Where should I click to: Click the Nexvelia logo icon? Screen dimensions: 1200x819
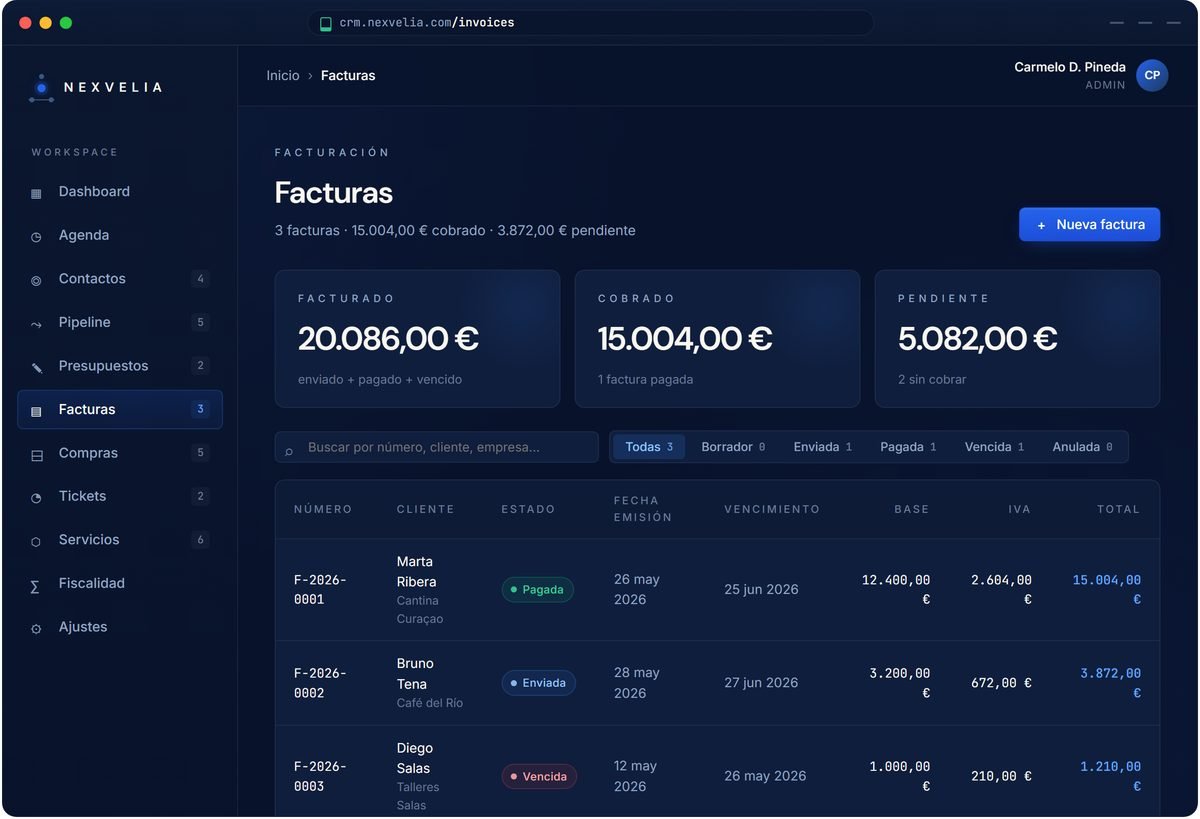pos(41,88)
